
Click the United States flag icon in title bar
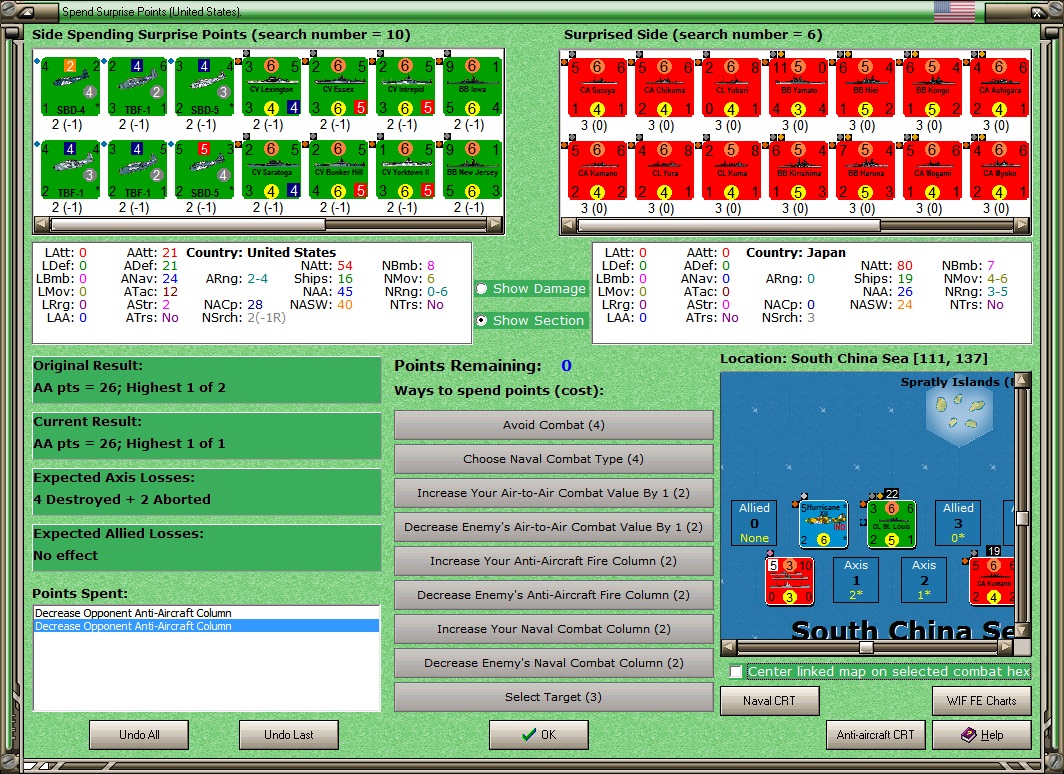pyautogui.click(x=954, y=12)
